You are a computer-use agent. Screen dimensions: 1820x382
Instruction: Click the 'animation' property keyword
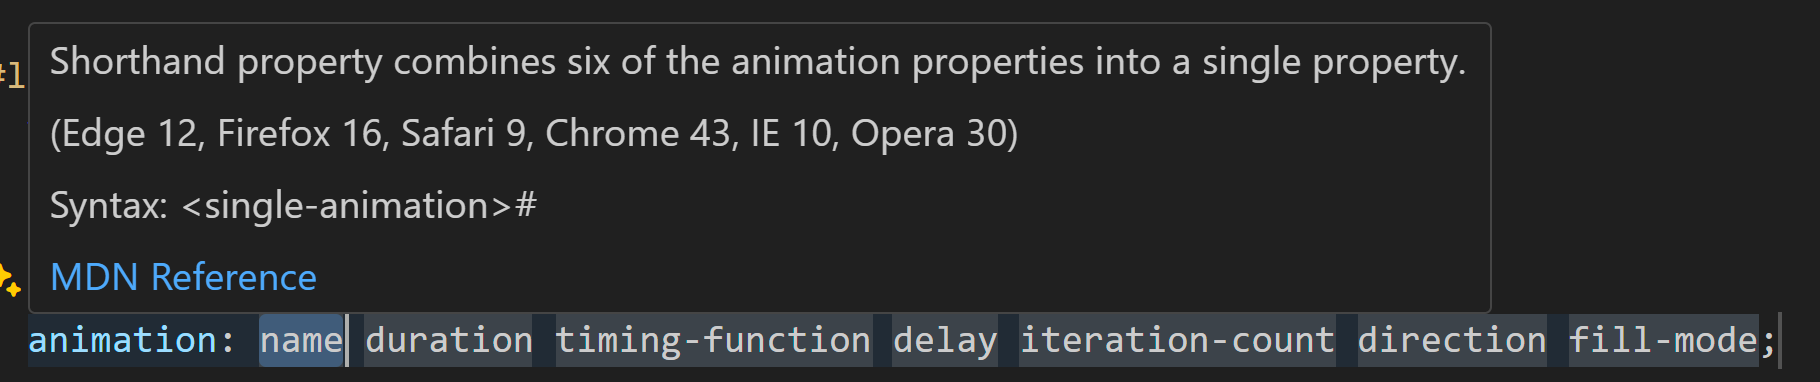tap(122, 340)
